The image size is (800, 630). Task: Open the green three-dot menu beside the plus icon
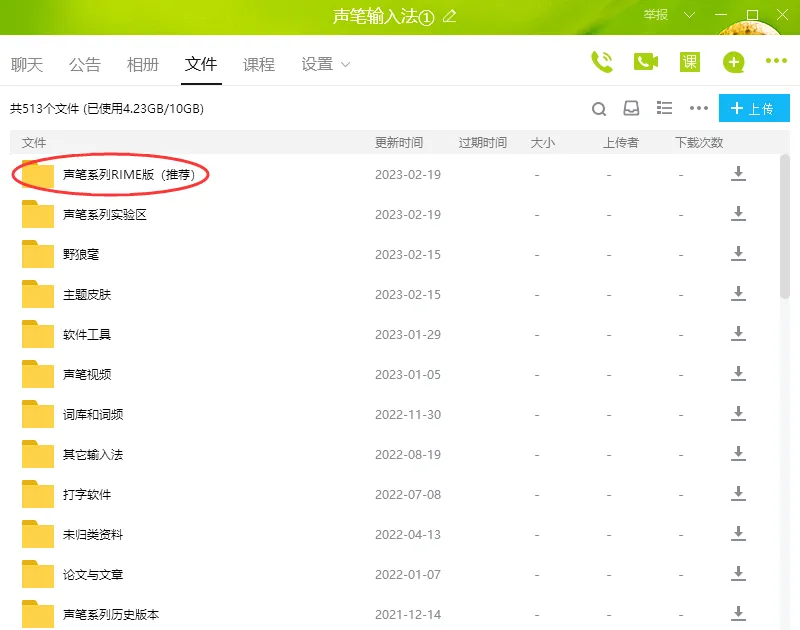(776, 62)
